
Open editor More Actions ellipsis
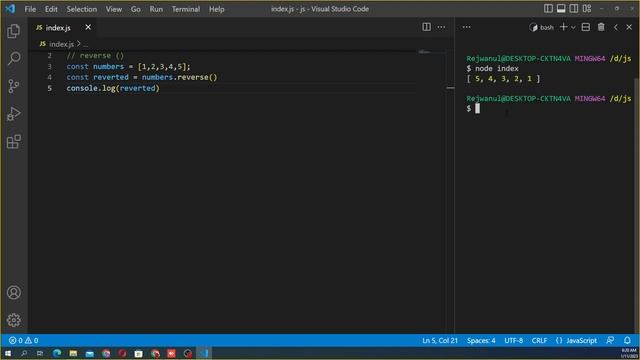click(441, 27)
